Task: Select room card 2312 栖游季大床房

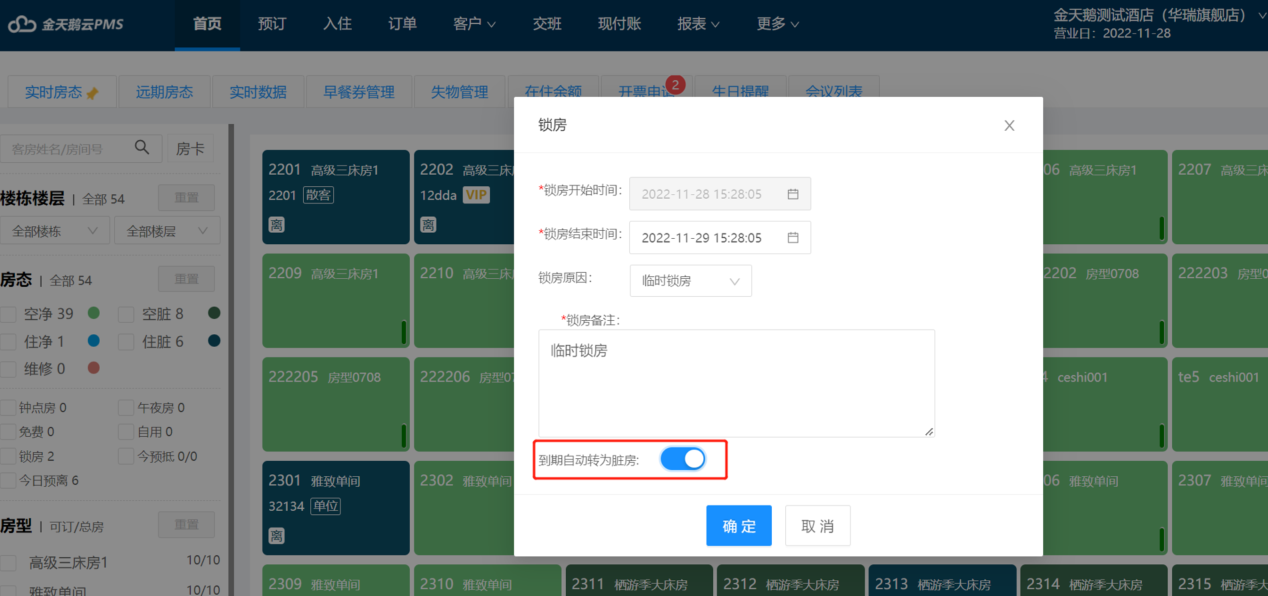Action: (789, 581)
